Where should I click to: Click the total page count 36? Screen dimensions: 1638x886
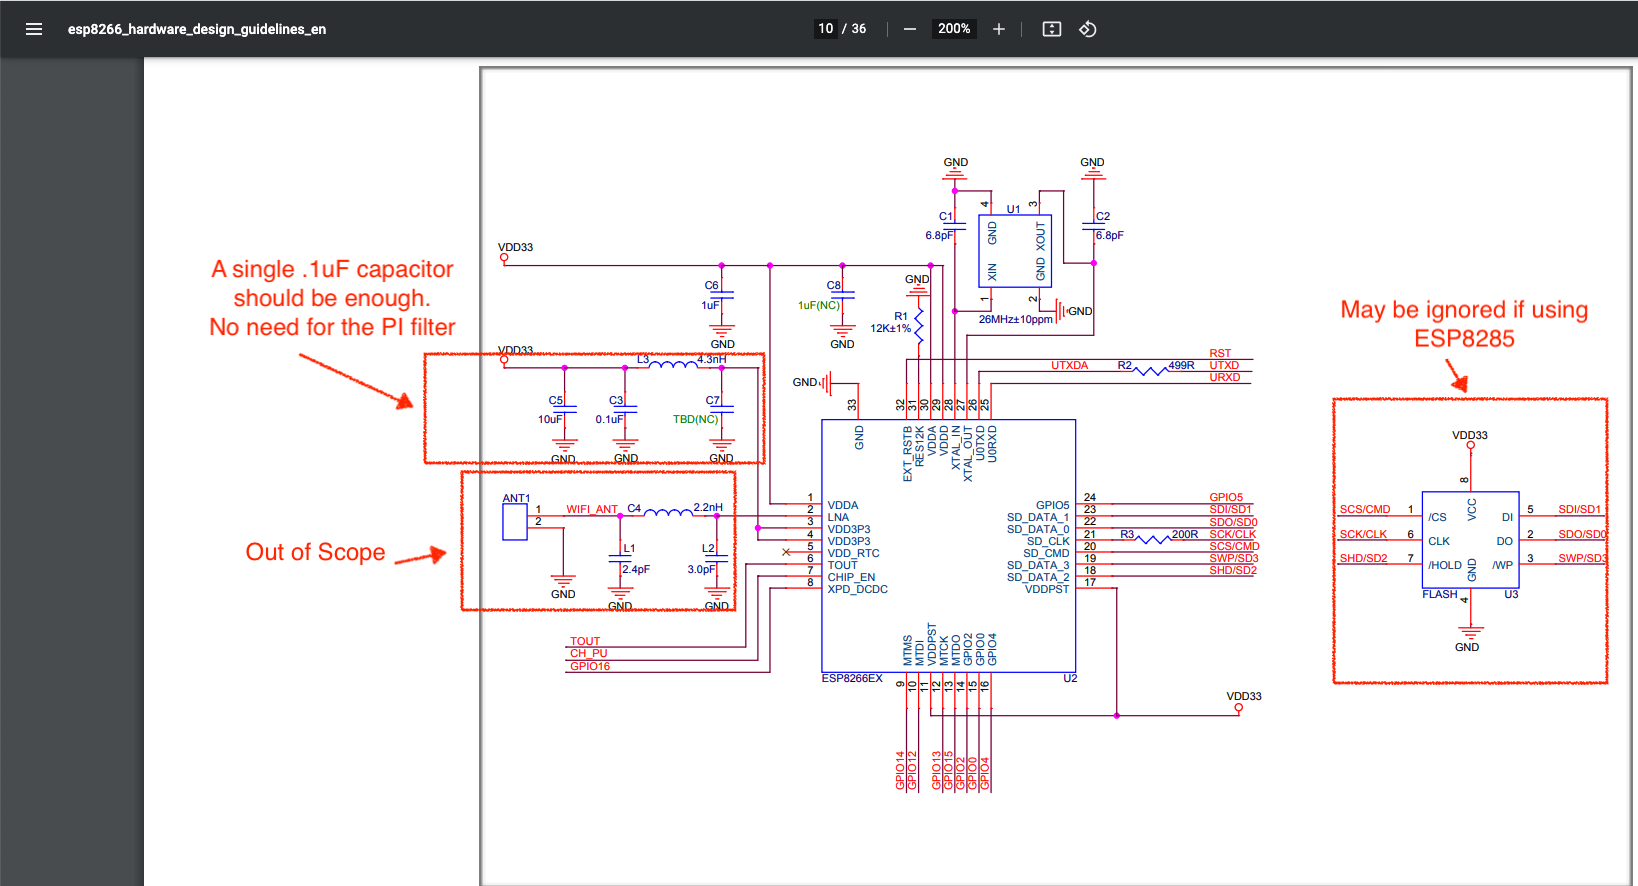coord(859,29)
